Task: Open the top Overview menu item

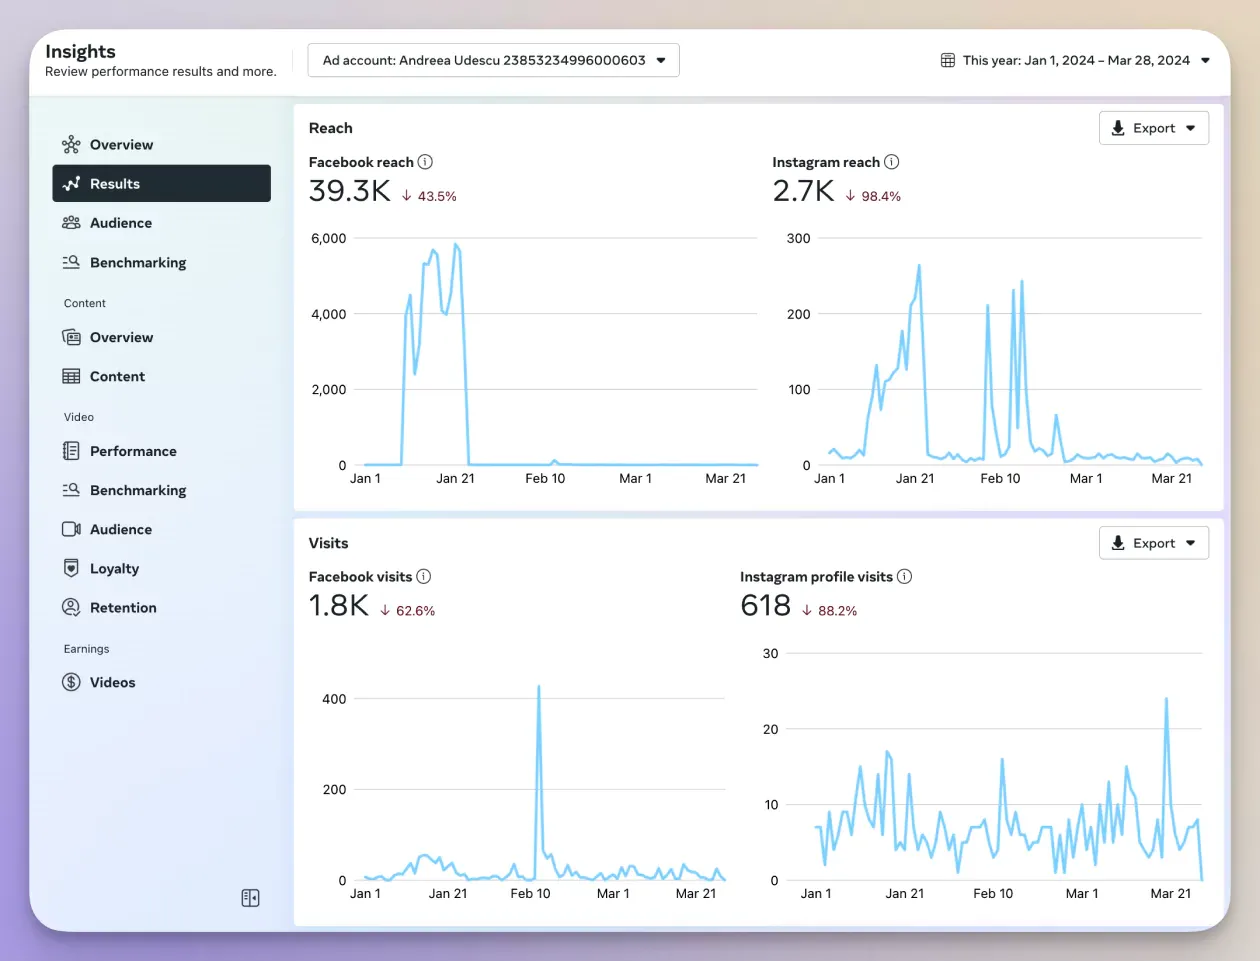Action: click(121, 145)
